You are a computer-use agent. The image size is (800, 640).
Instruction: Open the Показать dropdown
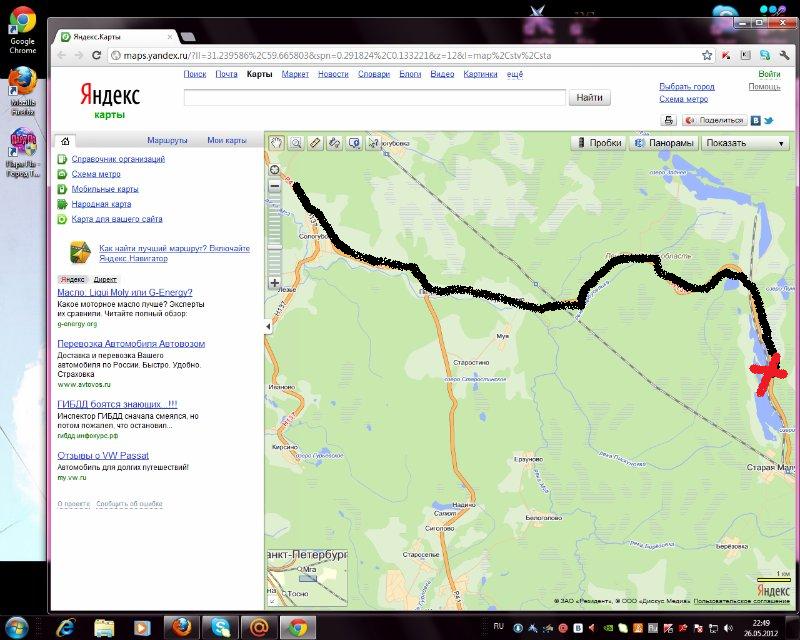tap(745, 143)
